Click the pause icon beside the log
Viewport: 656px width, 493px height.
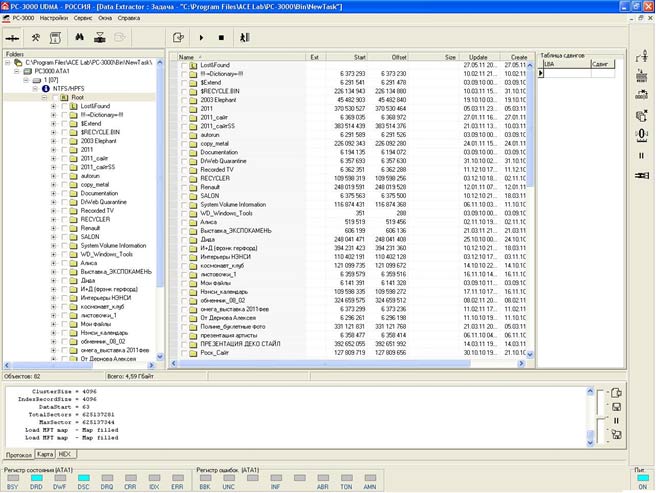[616, 421]
